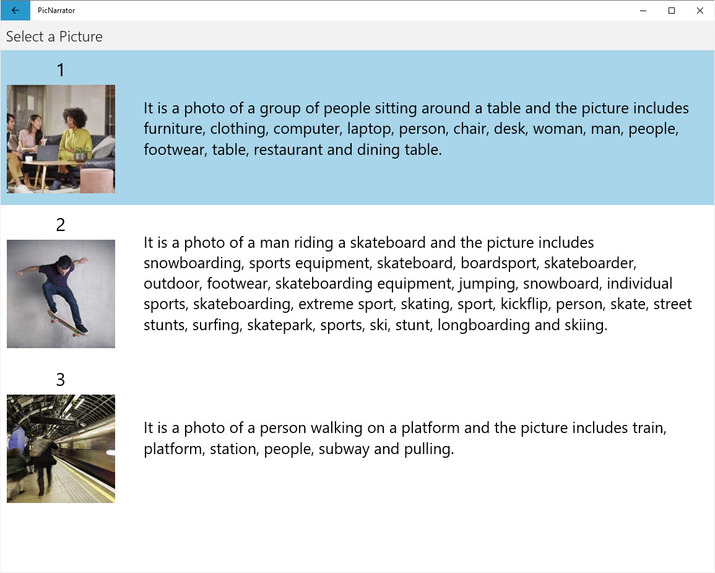Click the PicNarrator window title

(56, 10)
